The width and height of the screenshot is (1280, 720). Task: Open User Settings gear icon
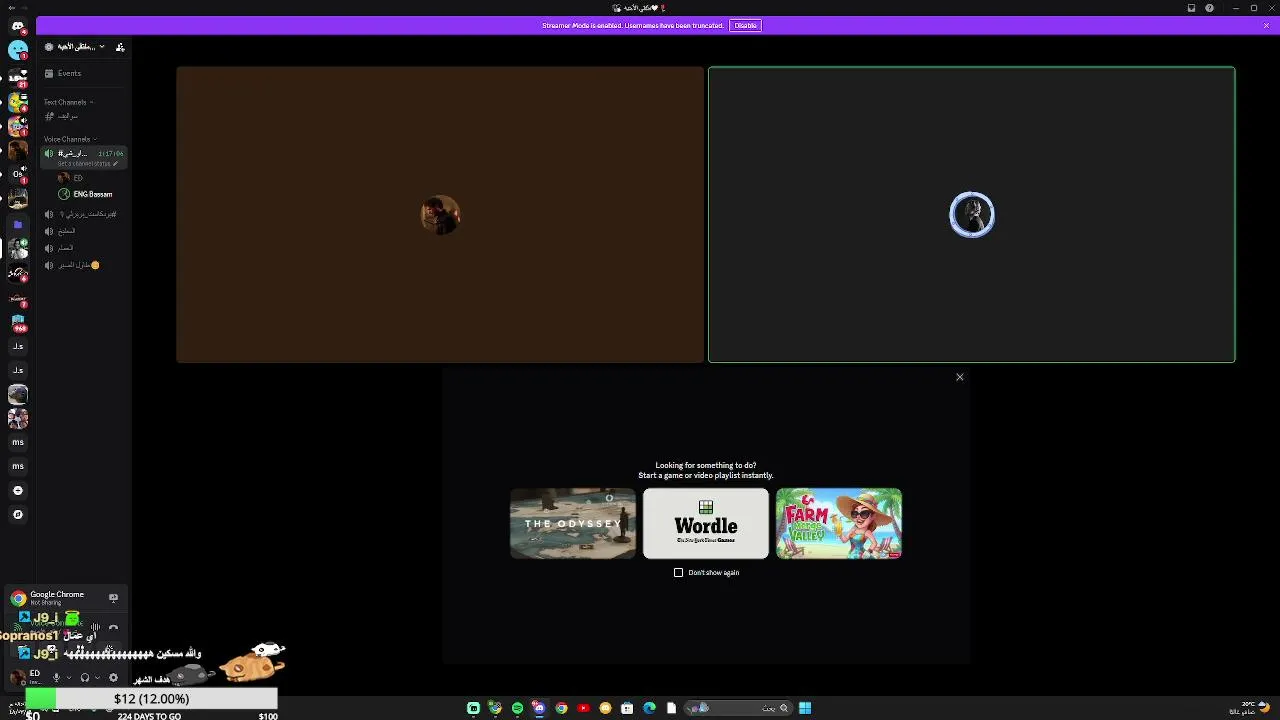(113, 678)
